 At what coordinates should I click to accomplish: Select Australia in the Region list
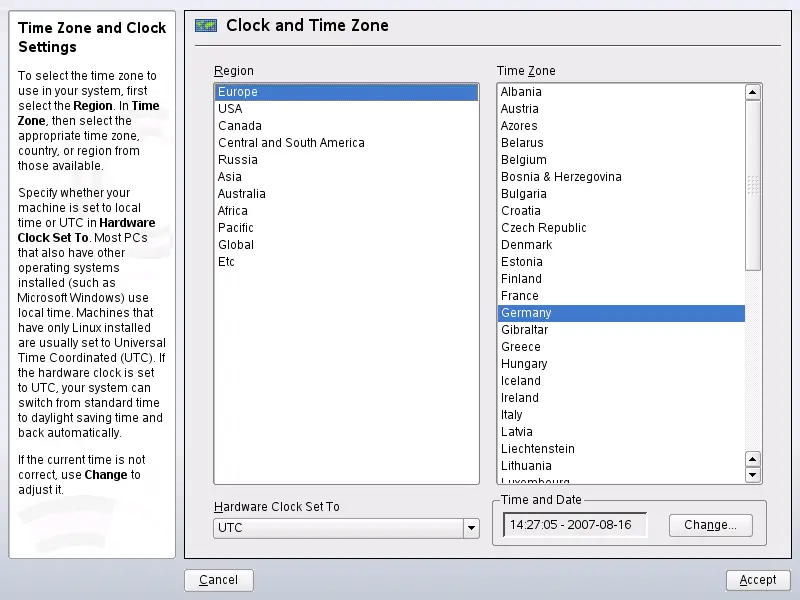coord(242,194)
